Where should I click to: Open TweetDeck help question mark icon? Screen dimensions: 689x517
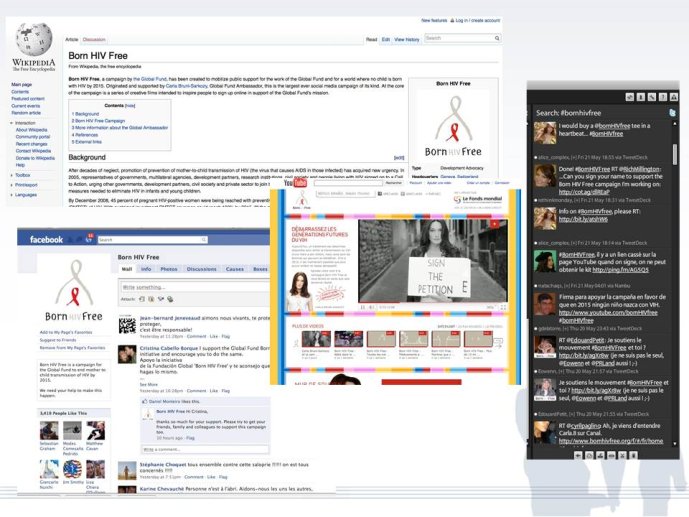(663, 97)
